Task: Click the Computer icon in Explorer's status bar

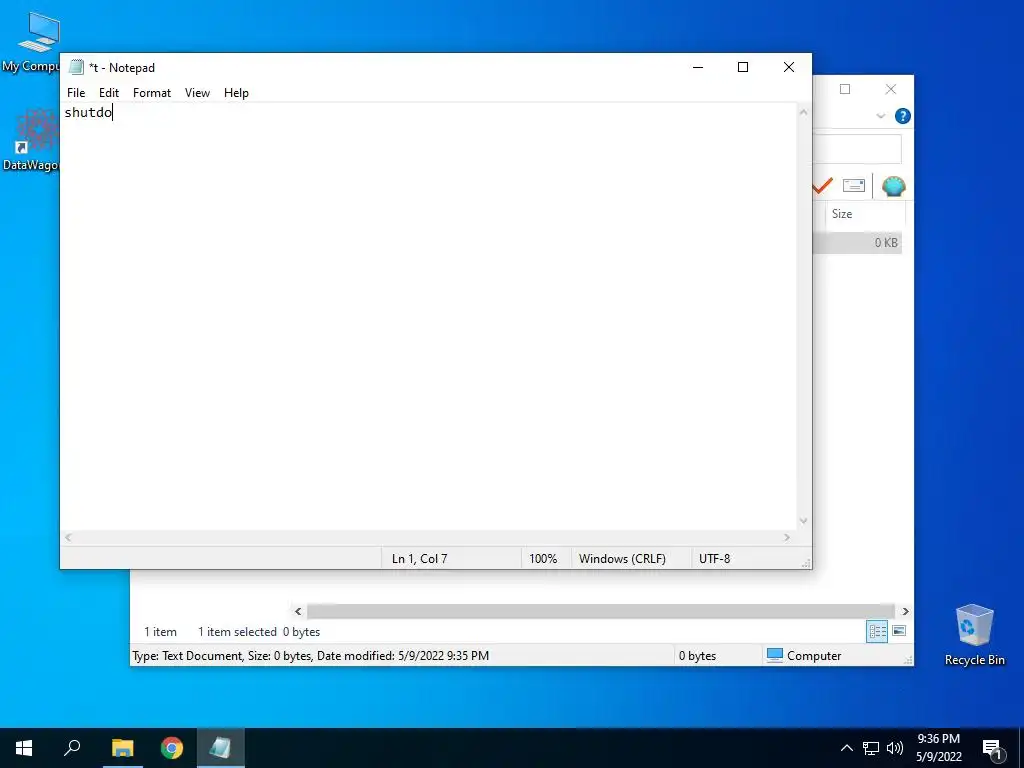Action: [x=775, y=656]
